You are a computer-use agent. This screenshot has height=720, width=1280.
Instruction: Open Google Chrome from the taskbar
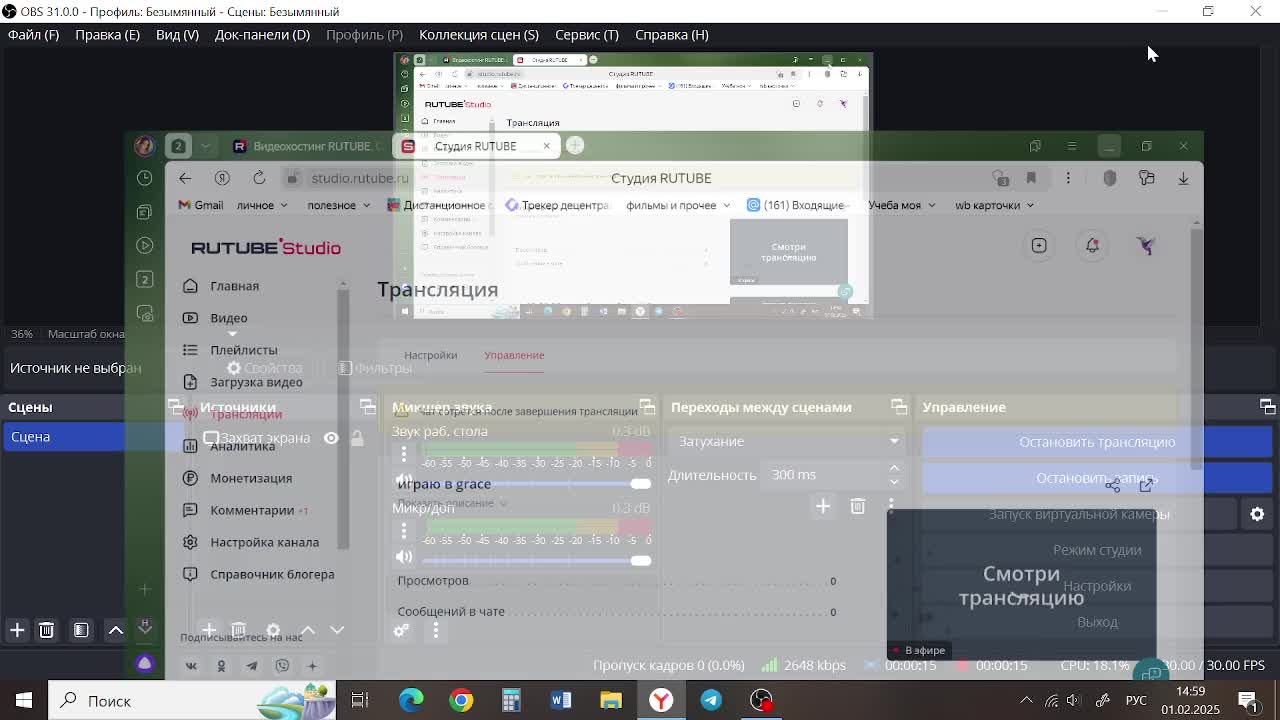(x=461, y=700)
